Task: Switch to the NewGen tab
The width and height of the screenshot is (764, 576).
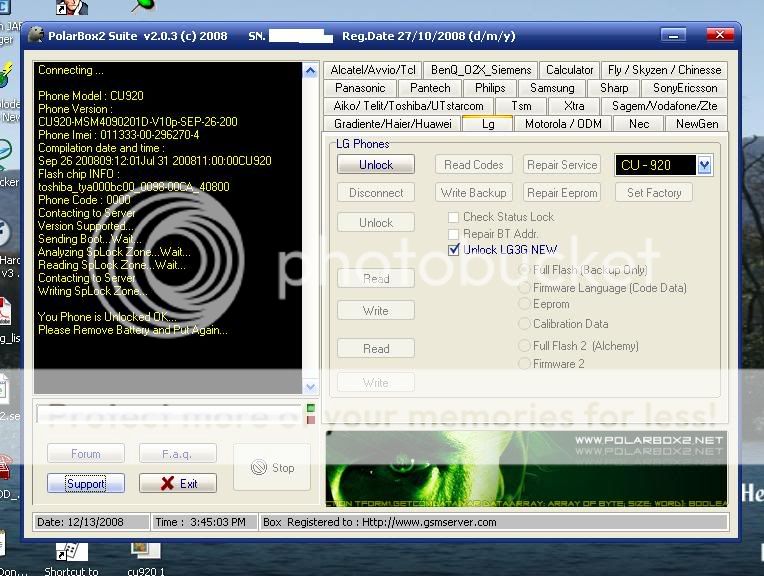Action: click(x=697, y=124)
